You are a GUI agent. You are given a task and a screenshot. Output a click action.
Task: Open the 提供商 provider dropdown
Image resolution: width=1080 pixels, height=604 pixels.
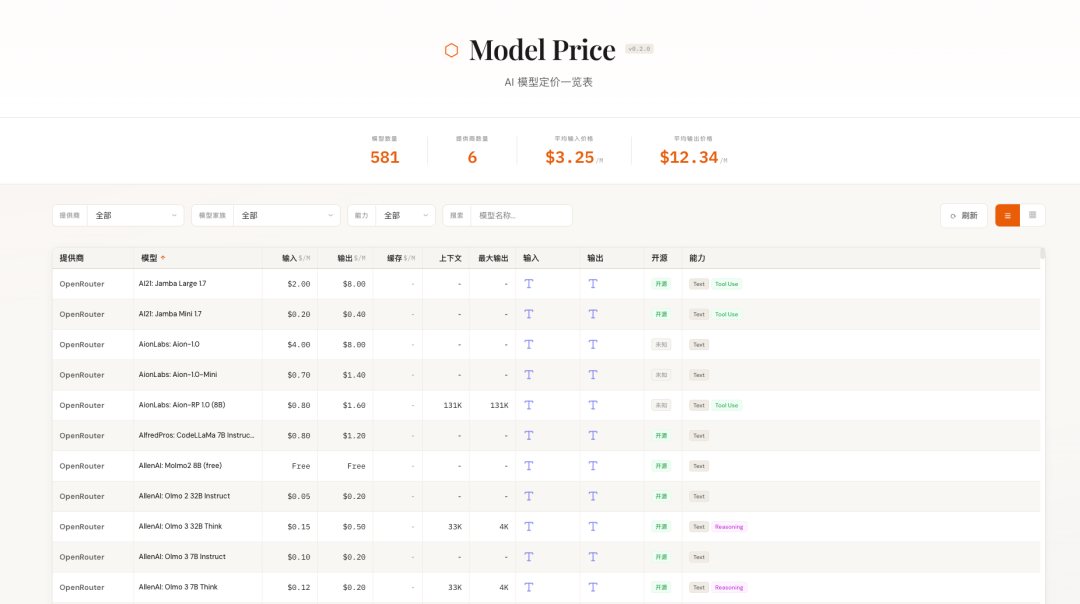[135, 215]
